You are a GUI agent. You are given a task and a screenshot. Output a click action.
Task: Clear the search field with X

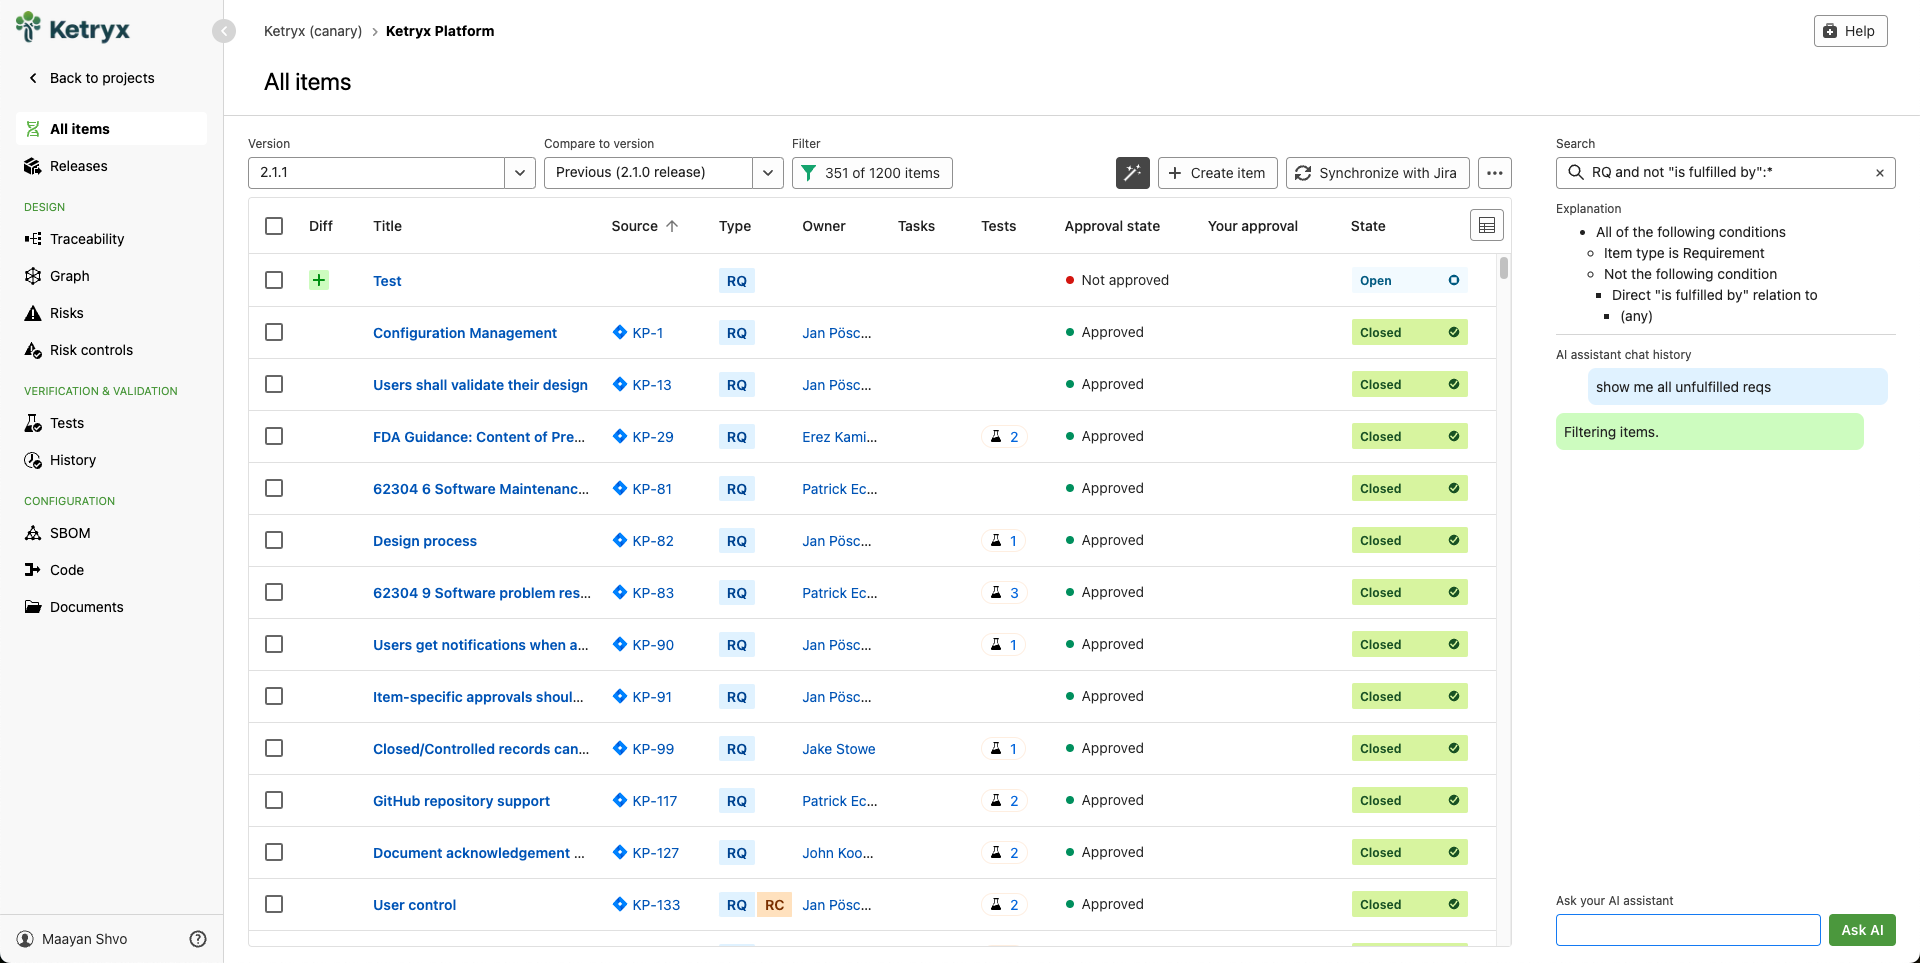[x=1880, y=173]
